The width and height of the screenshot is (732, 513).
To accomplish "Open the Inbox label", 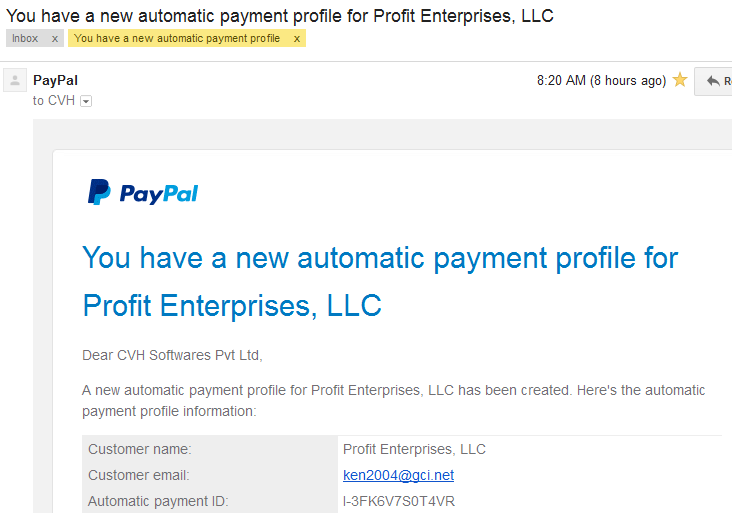I will (x=25, y=38).
